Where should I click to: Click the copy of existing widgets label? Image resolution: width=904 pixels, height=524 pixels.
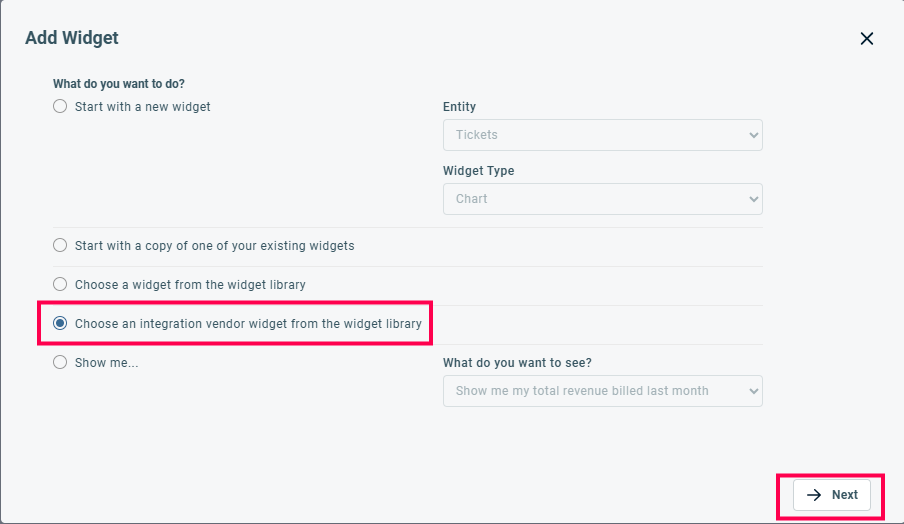click(x=214, y=245)
